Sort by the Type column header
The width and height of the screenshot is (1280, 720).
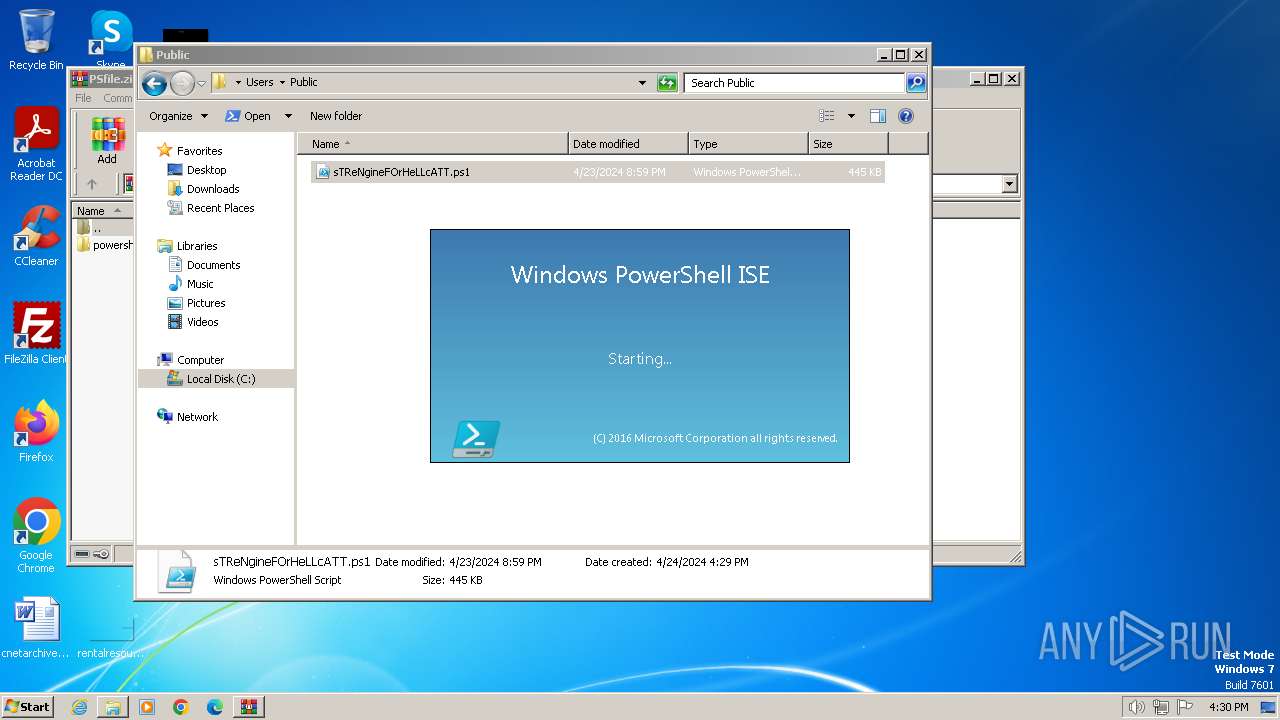pos(748,144)
